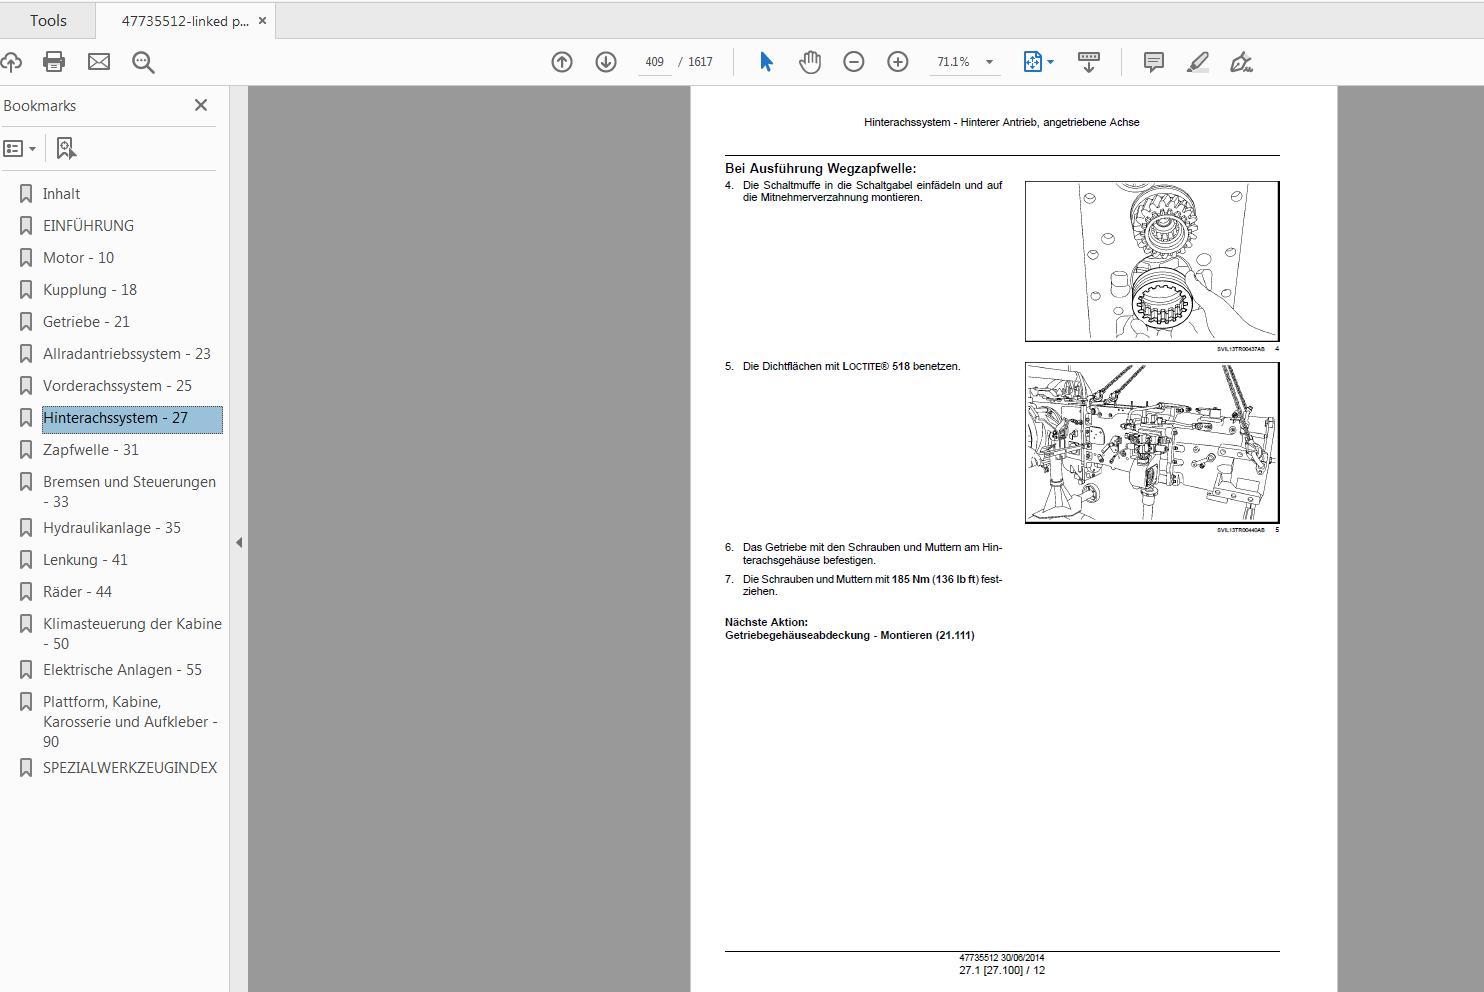Click bookmark icon beside Lenkung - 41
This screenshot has height=992, width=1484.
click(26, 560)
